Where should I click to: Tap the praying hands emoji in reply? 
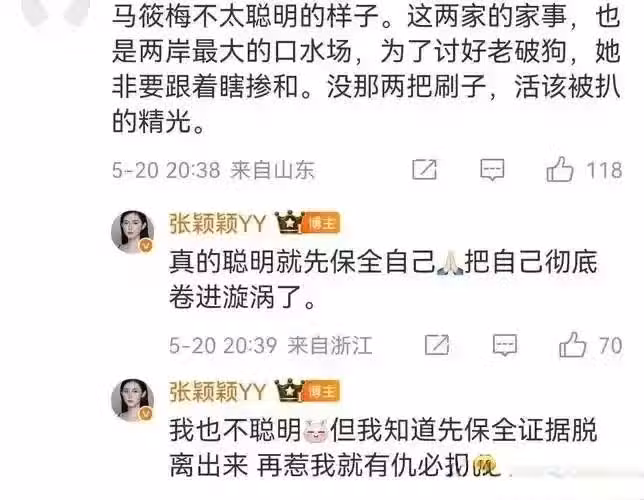click(x=450, y=263)
